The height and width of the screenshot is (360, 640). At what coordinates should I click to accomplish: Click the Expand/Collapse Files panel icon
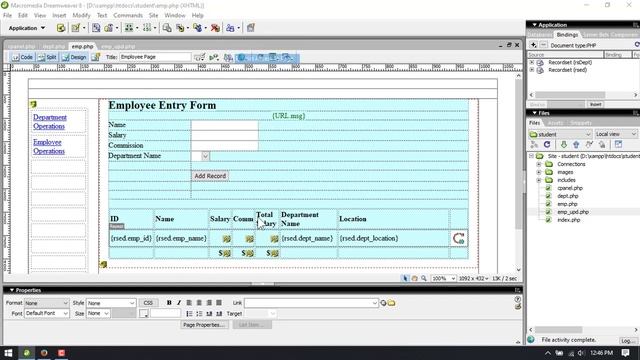point(618,144)
